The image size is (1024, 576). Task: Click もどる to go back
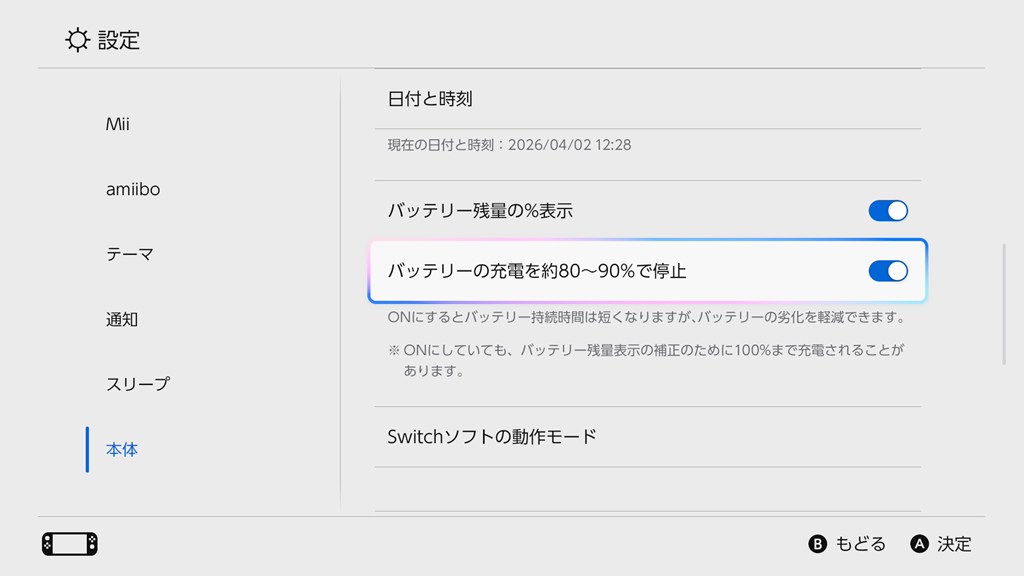point(848,544)
